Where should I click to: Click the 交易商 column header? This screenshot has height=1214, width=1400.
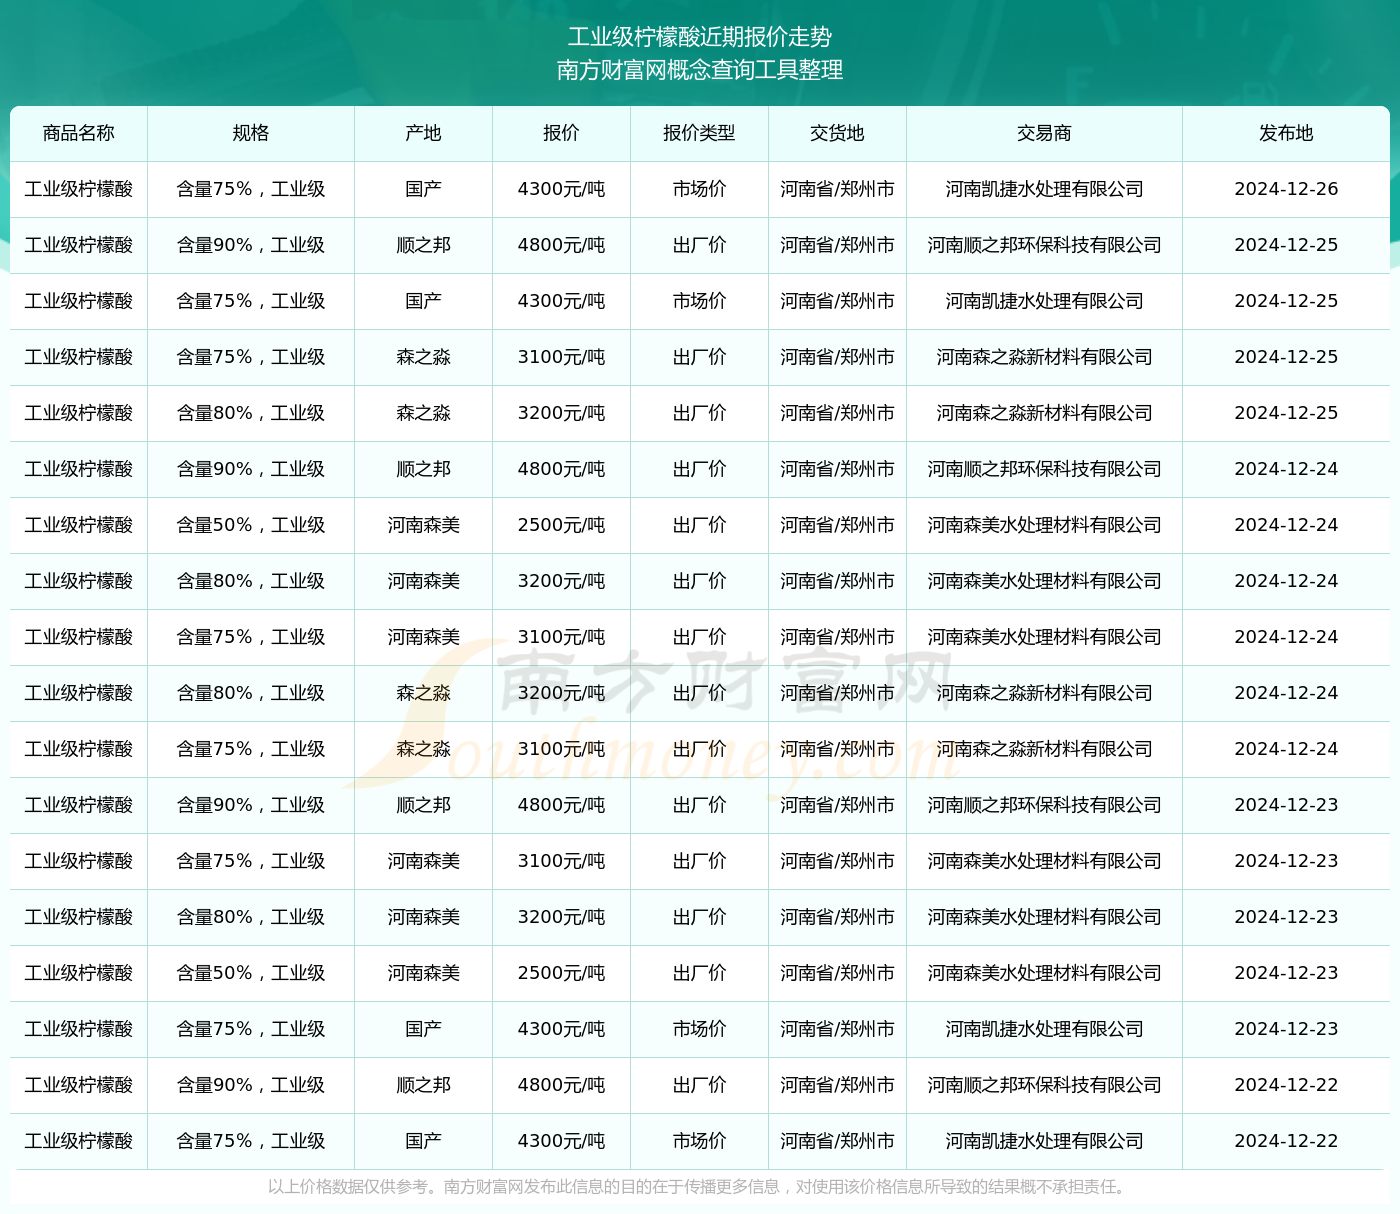pos(1044,133)
